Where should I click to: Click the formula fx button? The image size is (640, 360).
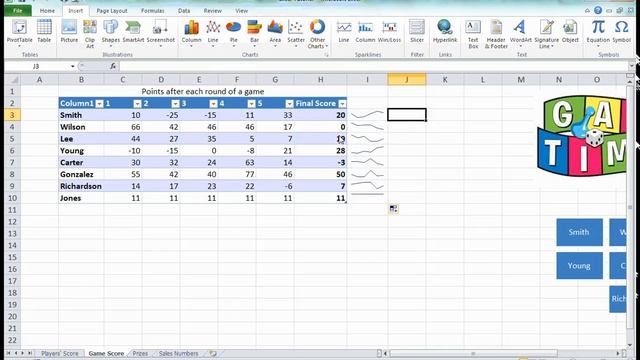(x=113, y=66)
